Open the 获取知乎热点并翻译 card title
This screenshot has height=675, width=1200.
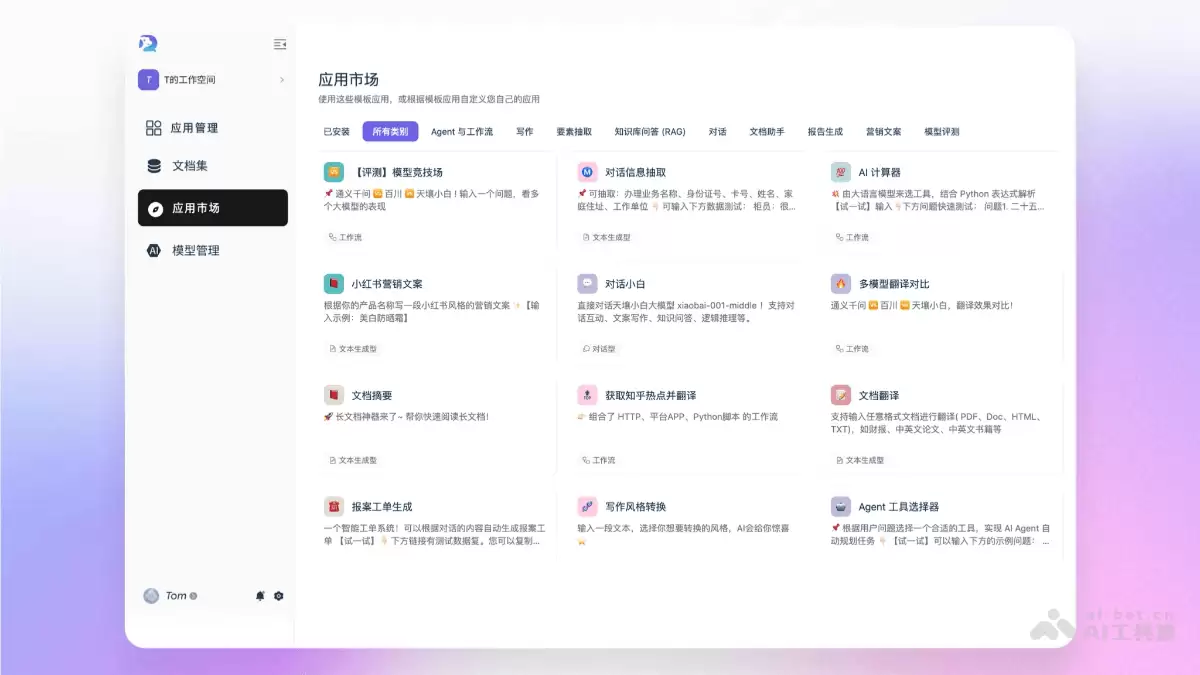coord(651,395)
